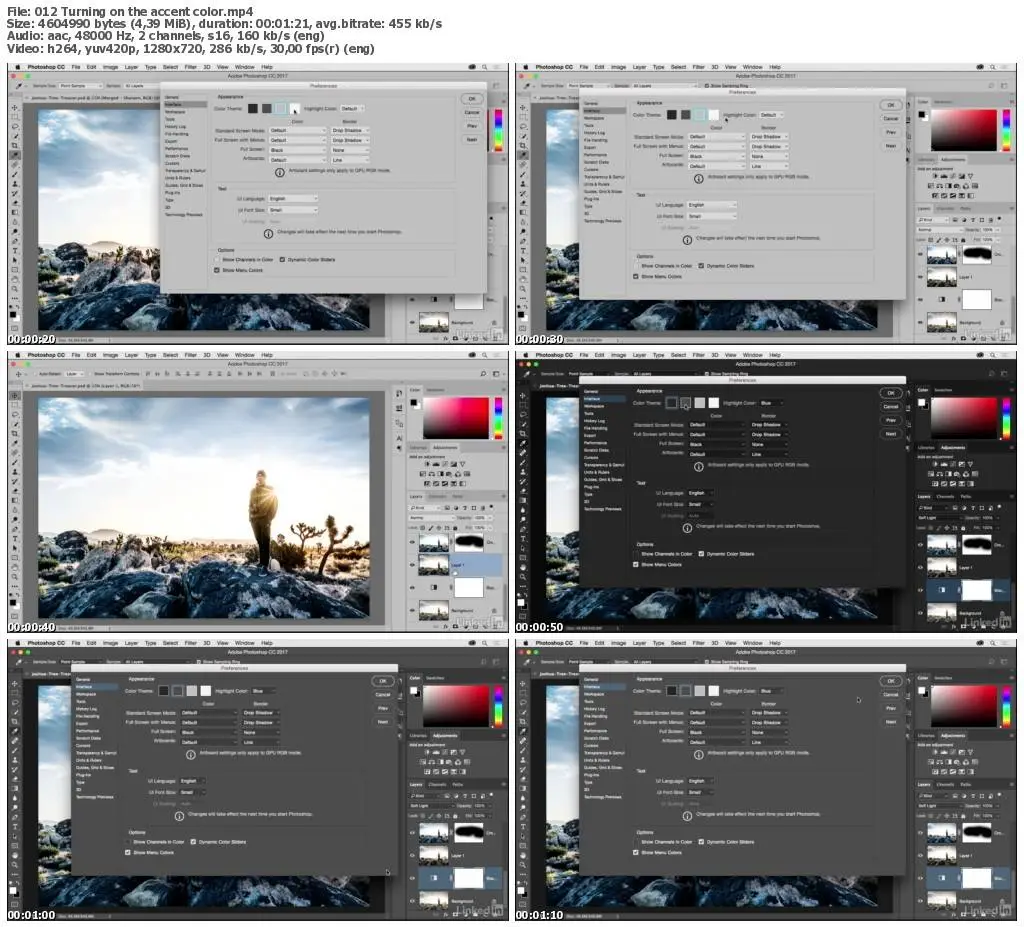The width and height of the screenshot is (1024, 927).
Task: Toggle Dynamic Color Sliders in 00:00:20 frame
Action: (282, 259)
